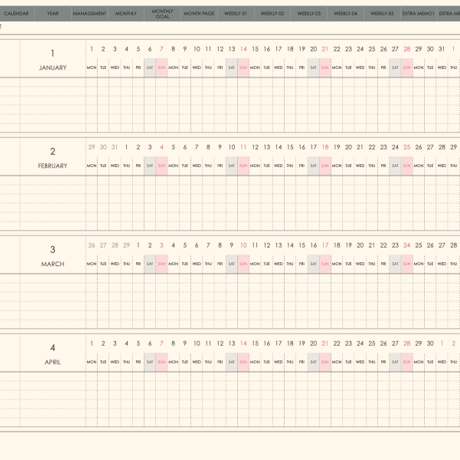The height and width of the screenshot is (460, 460).
Task: Select date 10 in the January row
Action: pyautogui.click(x=197, y=49)
